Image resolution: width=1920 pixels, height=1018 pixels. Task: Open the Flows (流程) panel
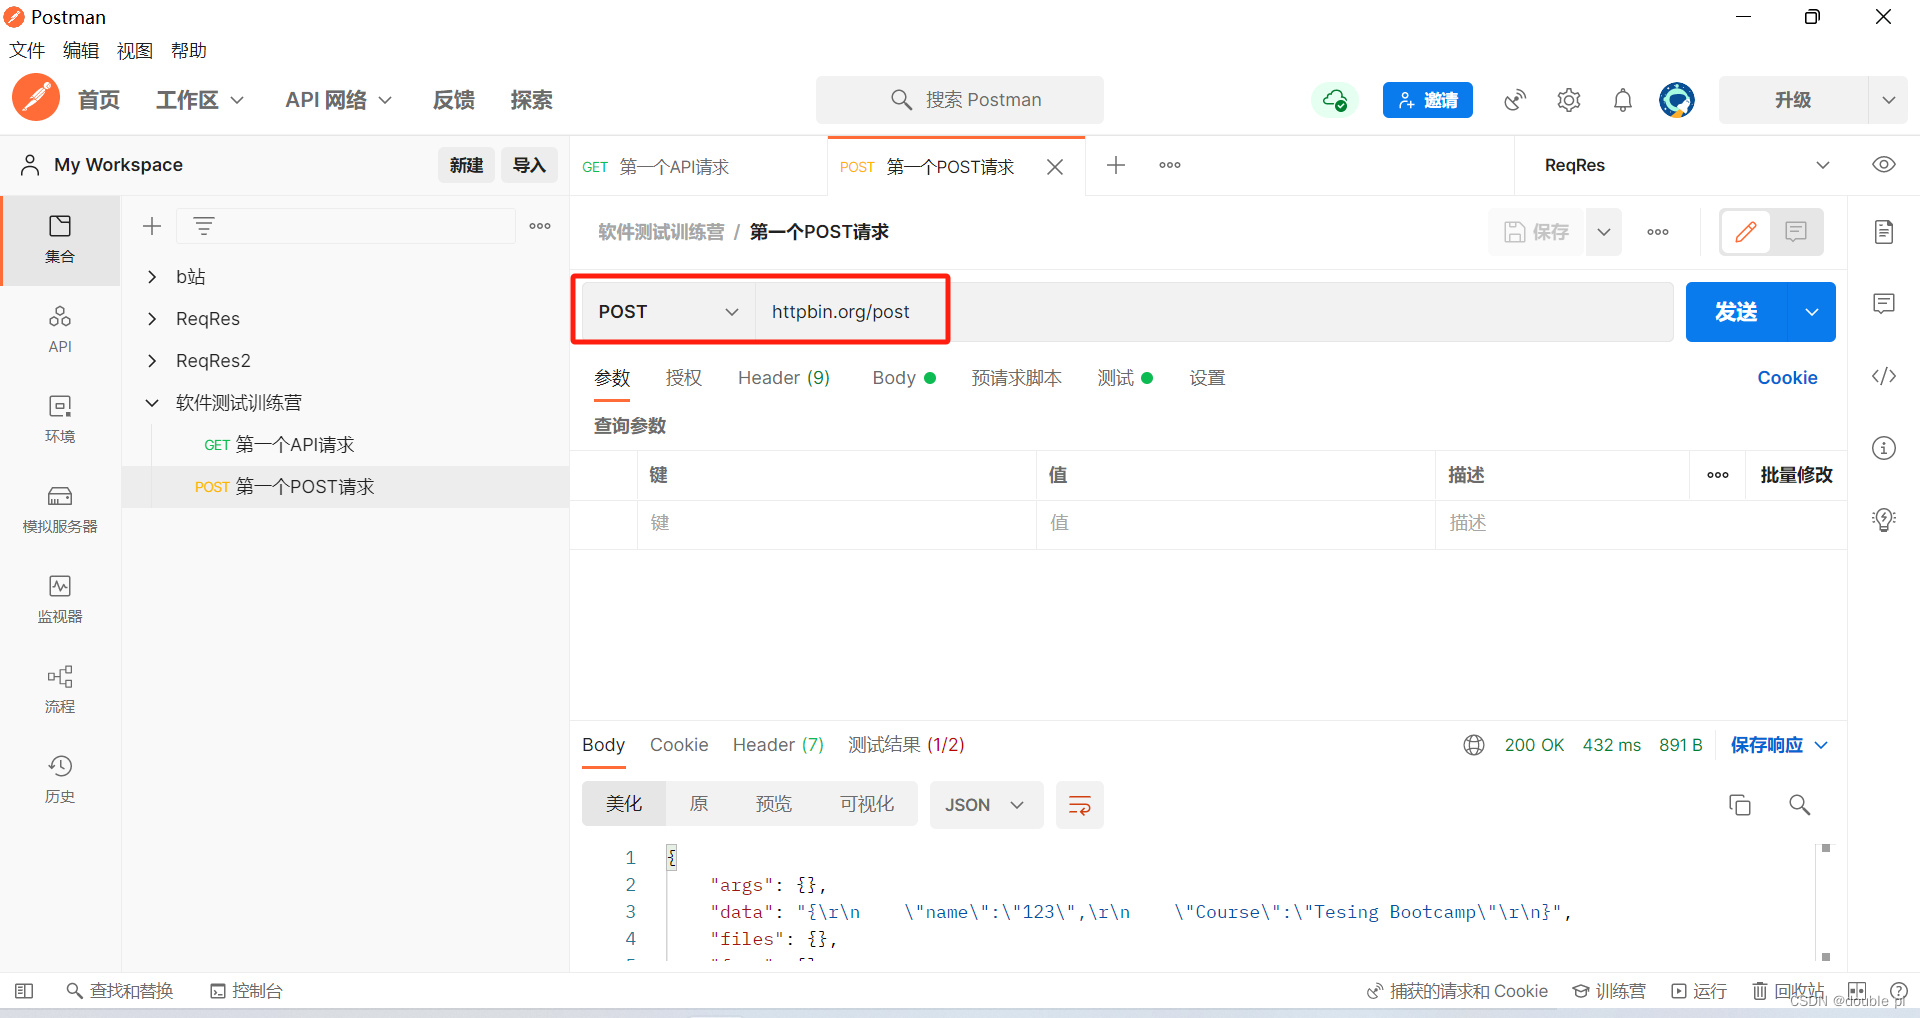[x=60, y=689]
